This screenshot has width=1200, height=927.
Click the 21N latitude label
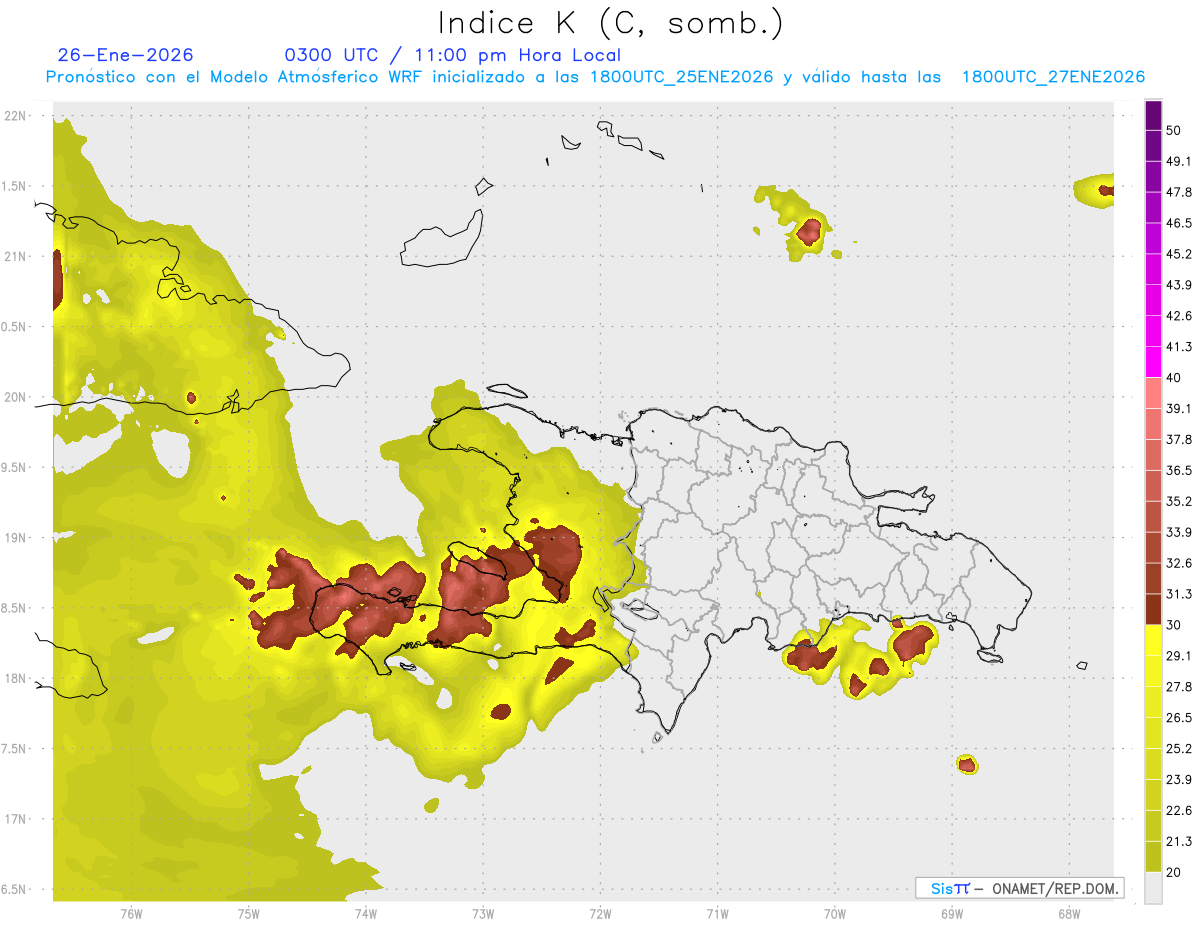15,256
